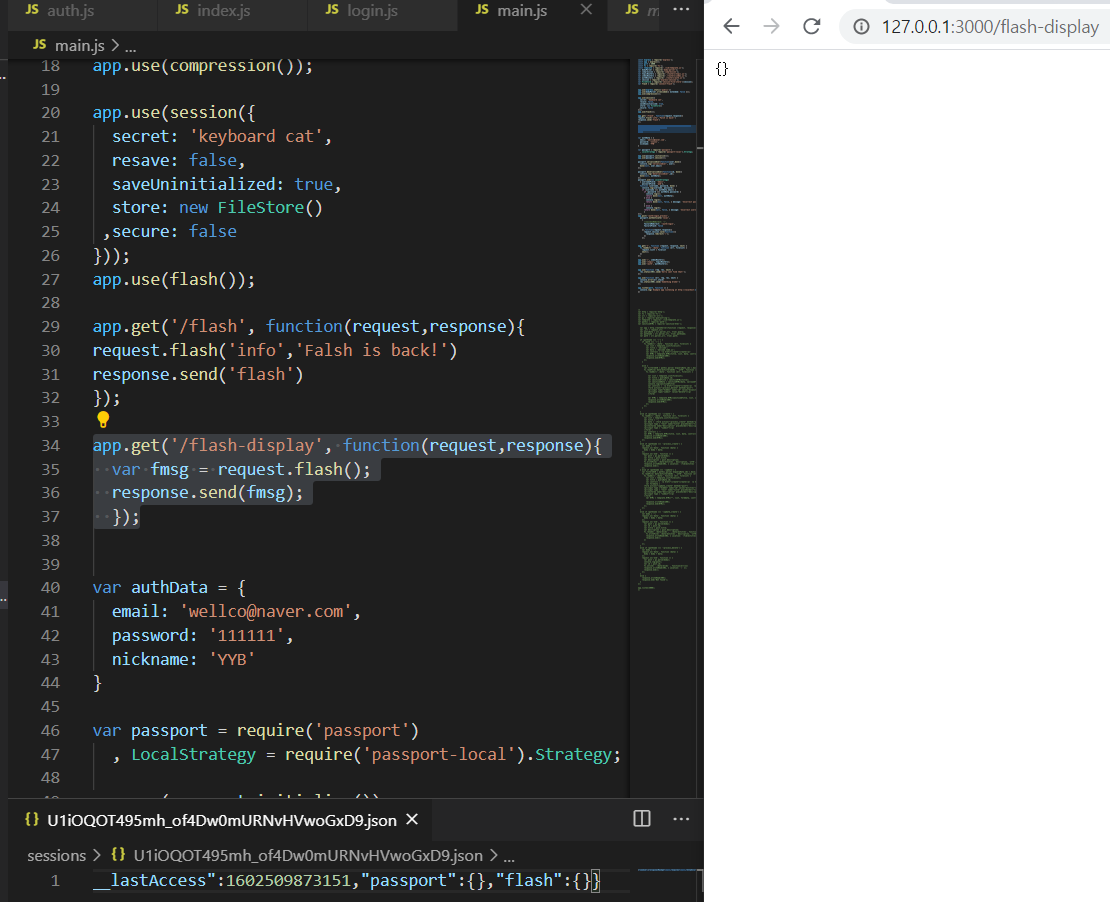The height and width of the screenshot is (902, 1110).
Task: Click the fmsg variable on line 35
Action: point(169,469)
